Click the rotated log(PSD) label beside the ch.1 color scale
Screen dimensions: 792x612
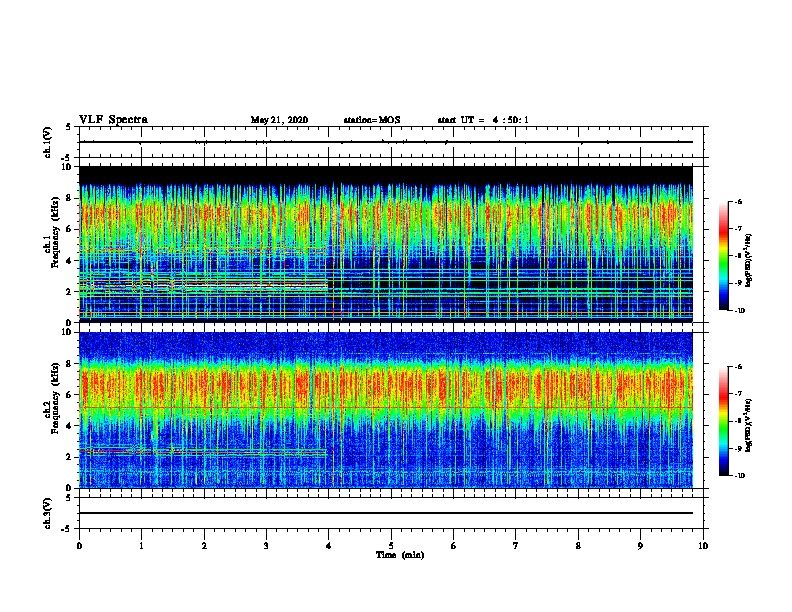coord(749,260)
